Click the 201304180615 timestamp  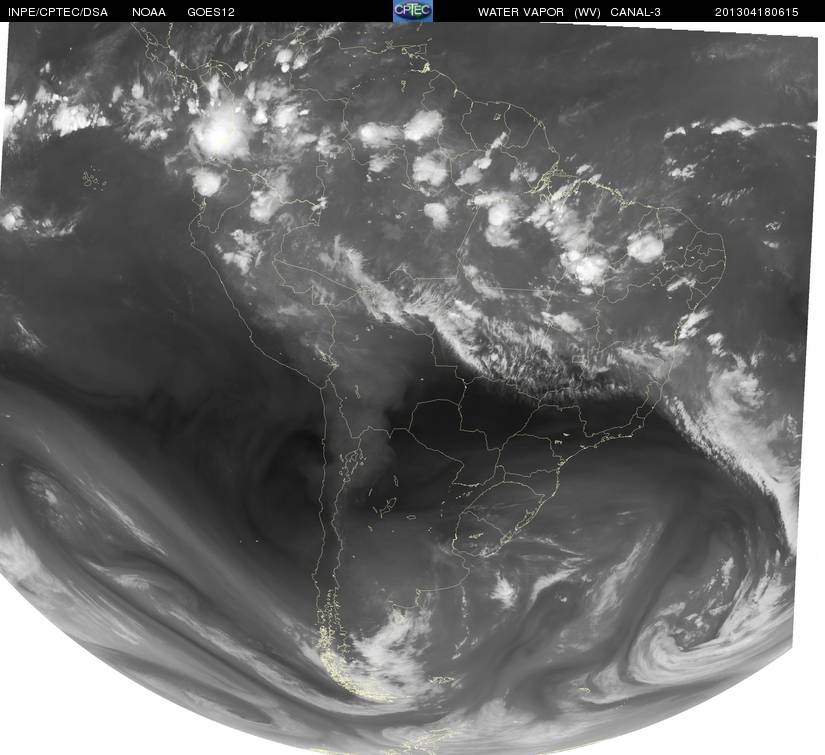click(757, 12)
